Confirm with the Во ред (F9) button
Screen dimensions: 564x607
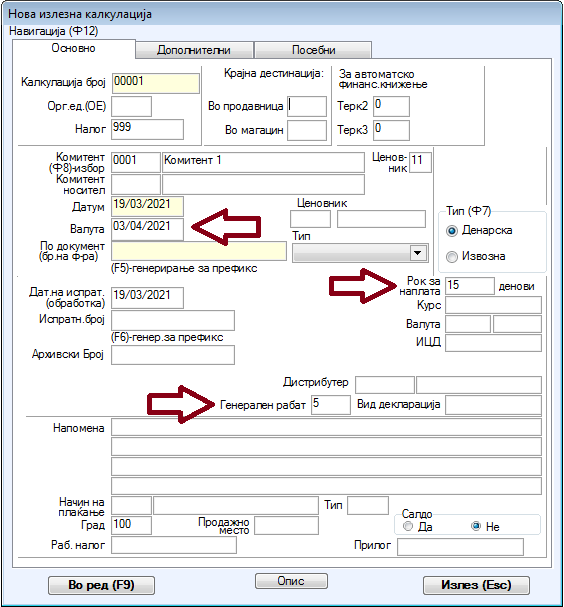[x=101, y=585]
